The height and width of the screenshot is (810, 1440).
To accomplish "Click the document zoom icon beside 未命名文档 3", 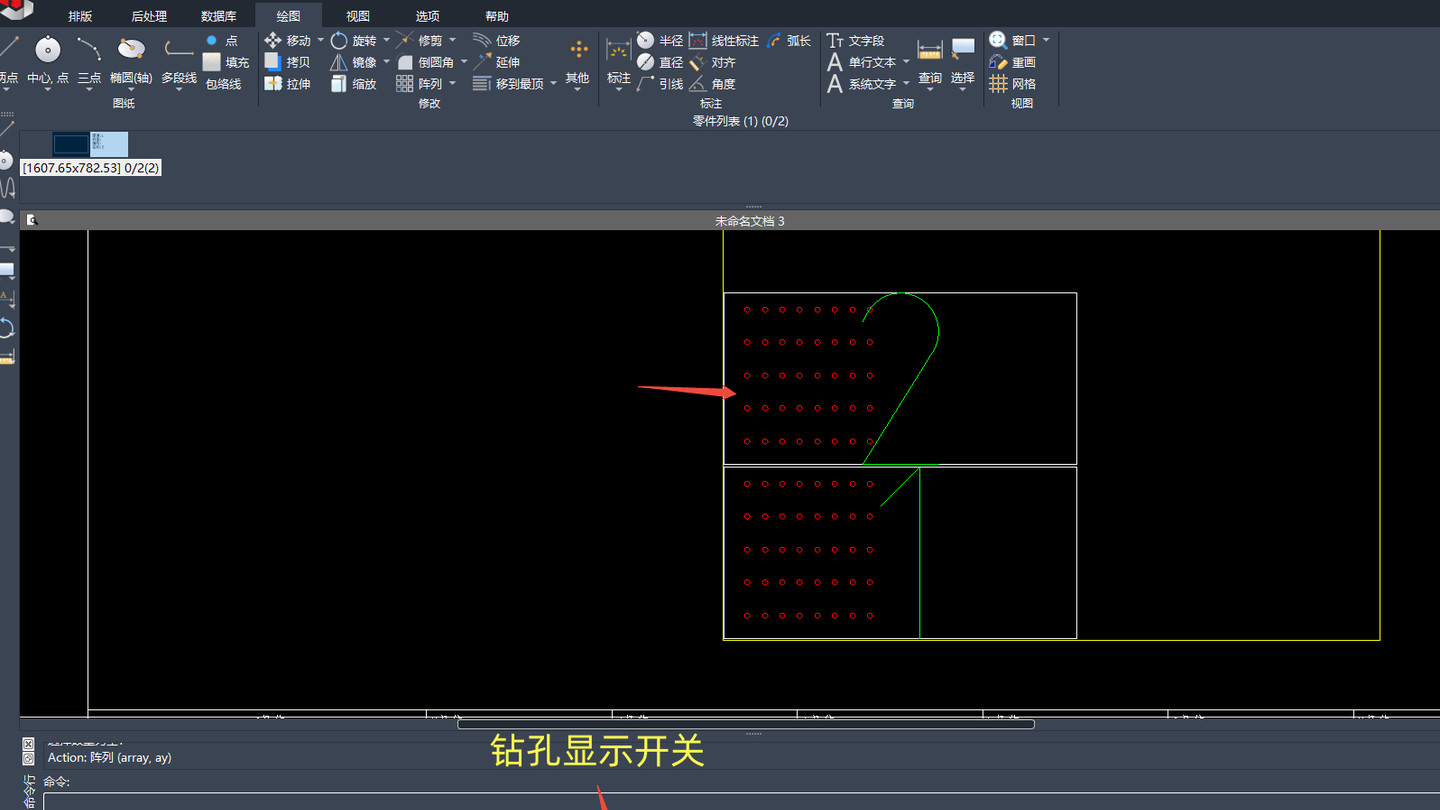I will point(32,220).
